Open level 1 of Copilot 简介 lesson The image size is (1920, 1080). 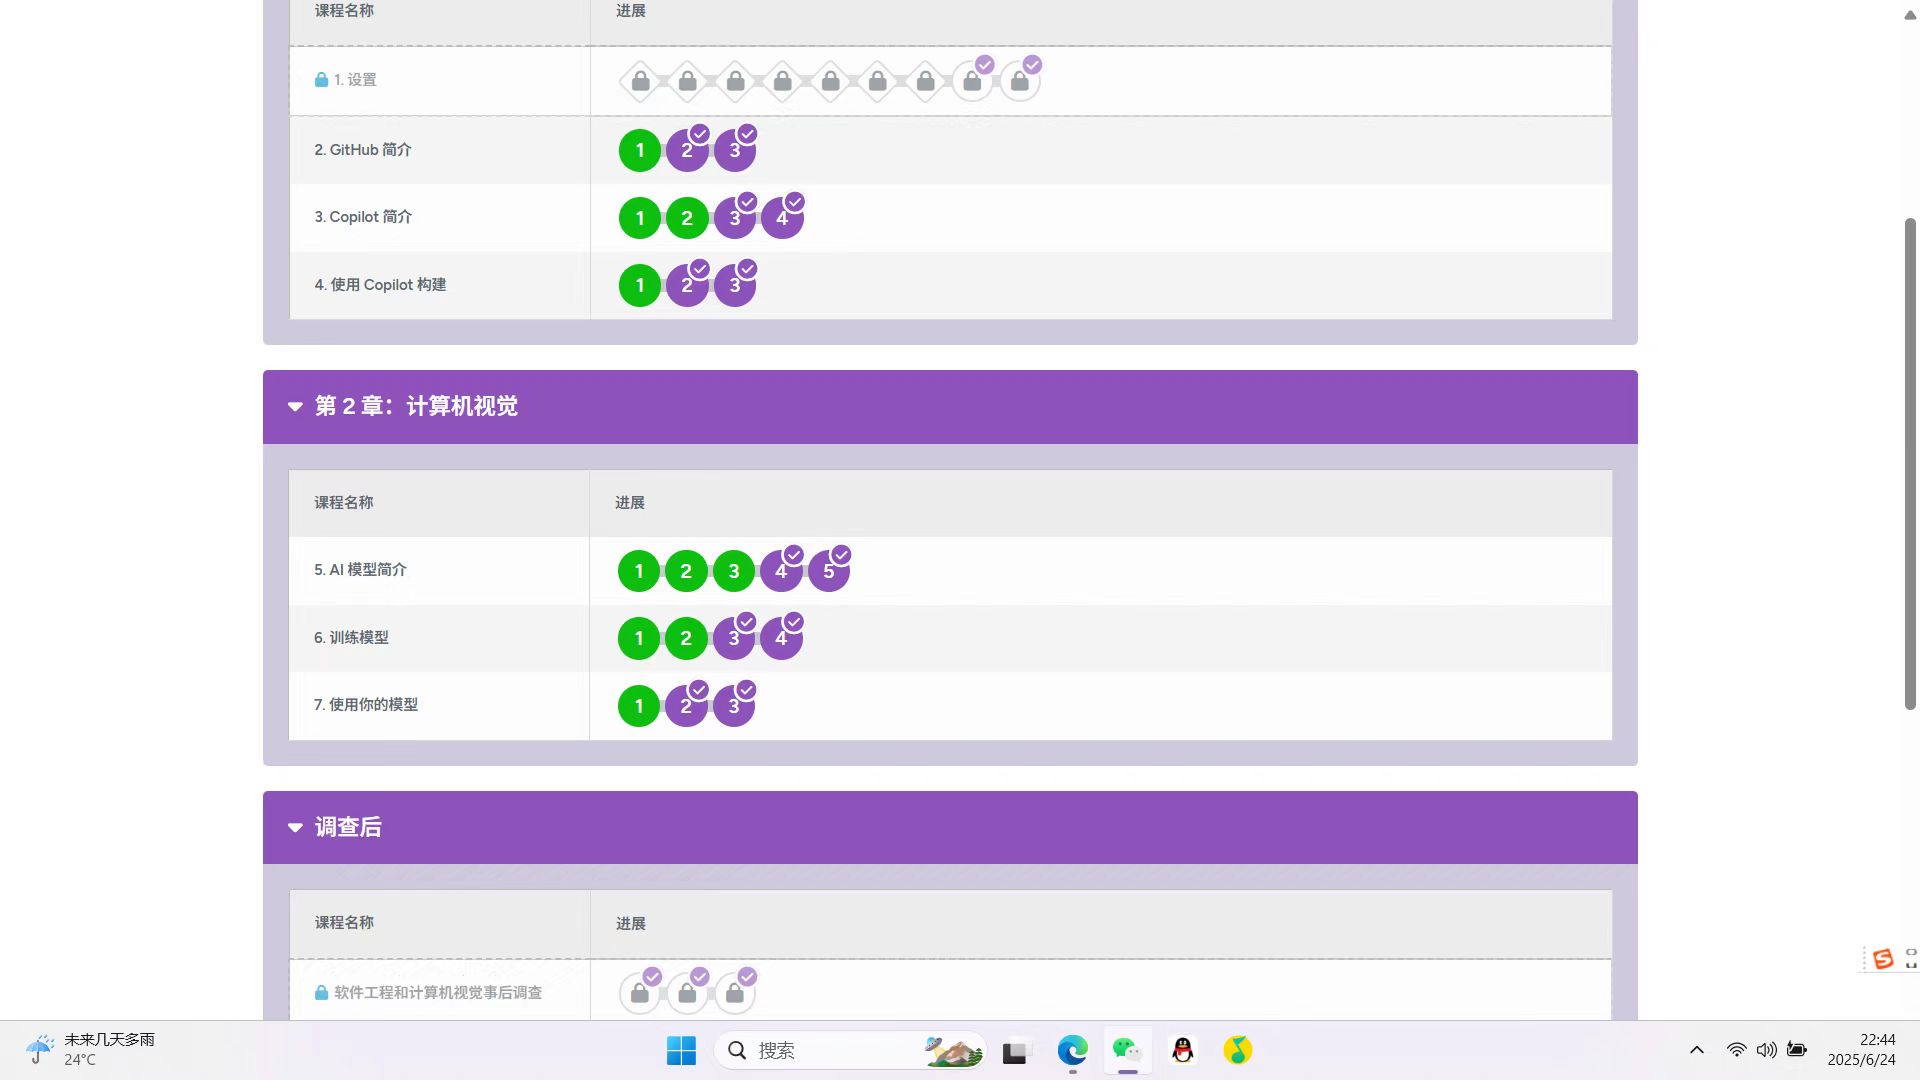(x=640, y=218)
